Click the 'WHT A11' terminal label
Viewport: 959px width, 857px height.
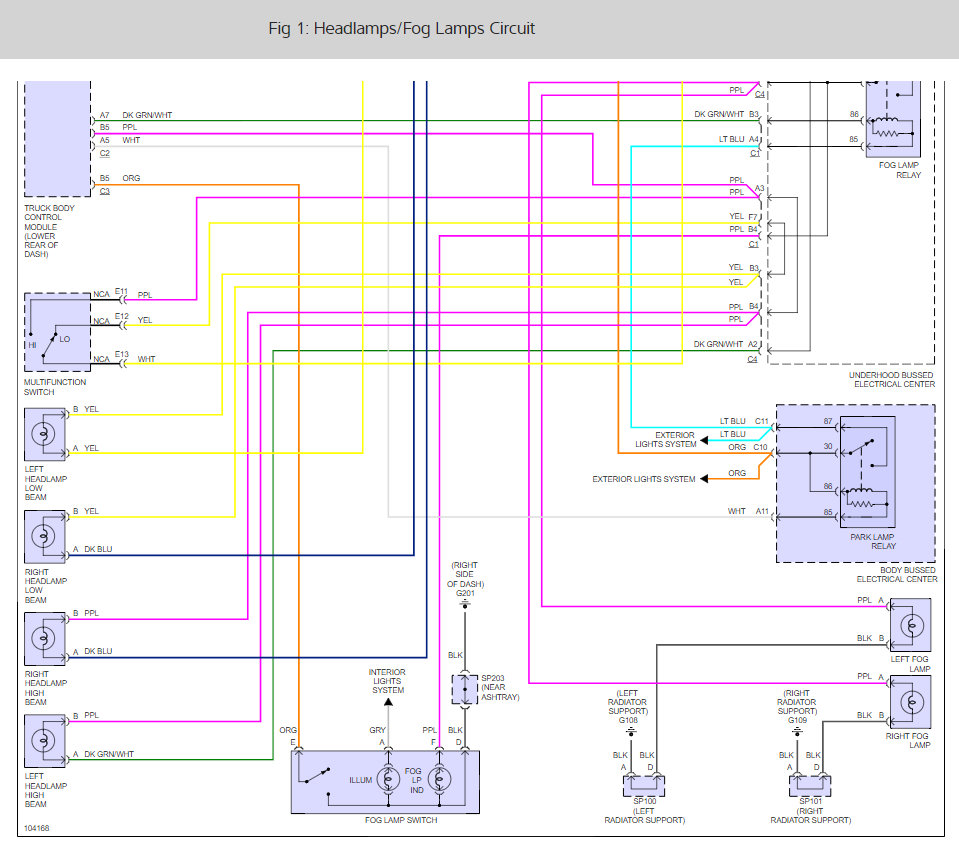click(x=748, y=511)
